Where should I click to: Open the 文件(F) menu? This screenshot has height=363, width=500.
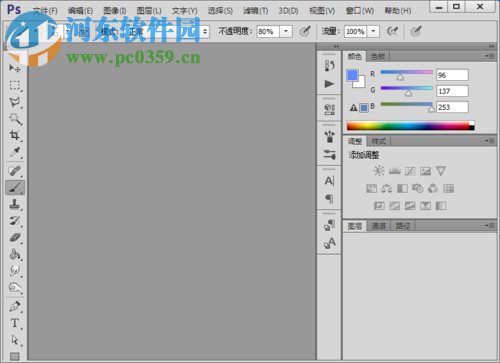click(x=45, y=11)
